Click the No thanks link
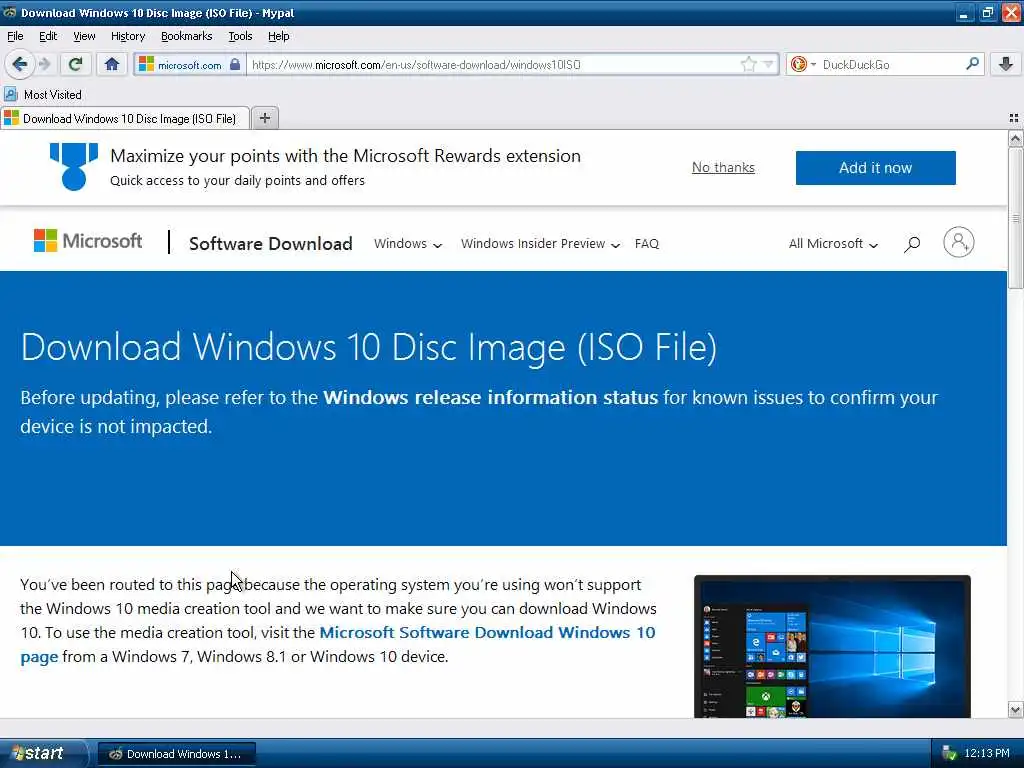 pyautogui.click(x=723, y=168)
